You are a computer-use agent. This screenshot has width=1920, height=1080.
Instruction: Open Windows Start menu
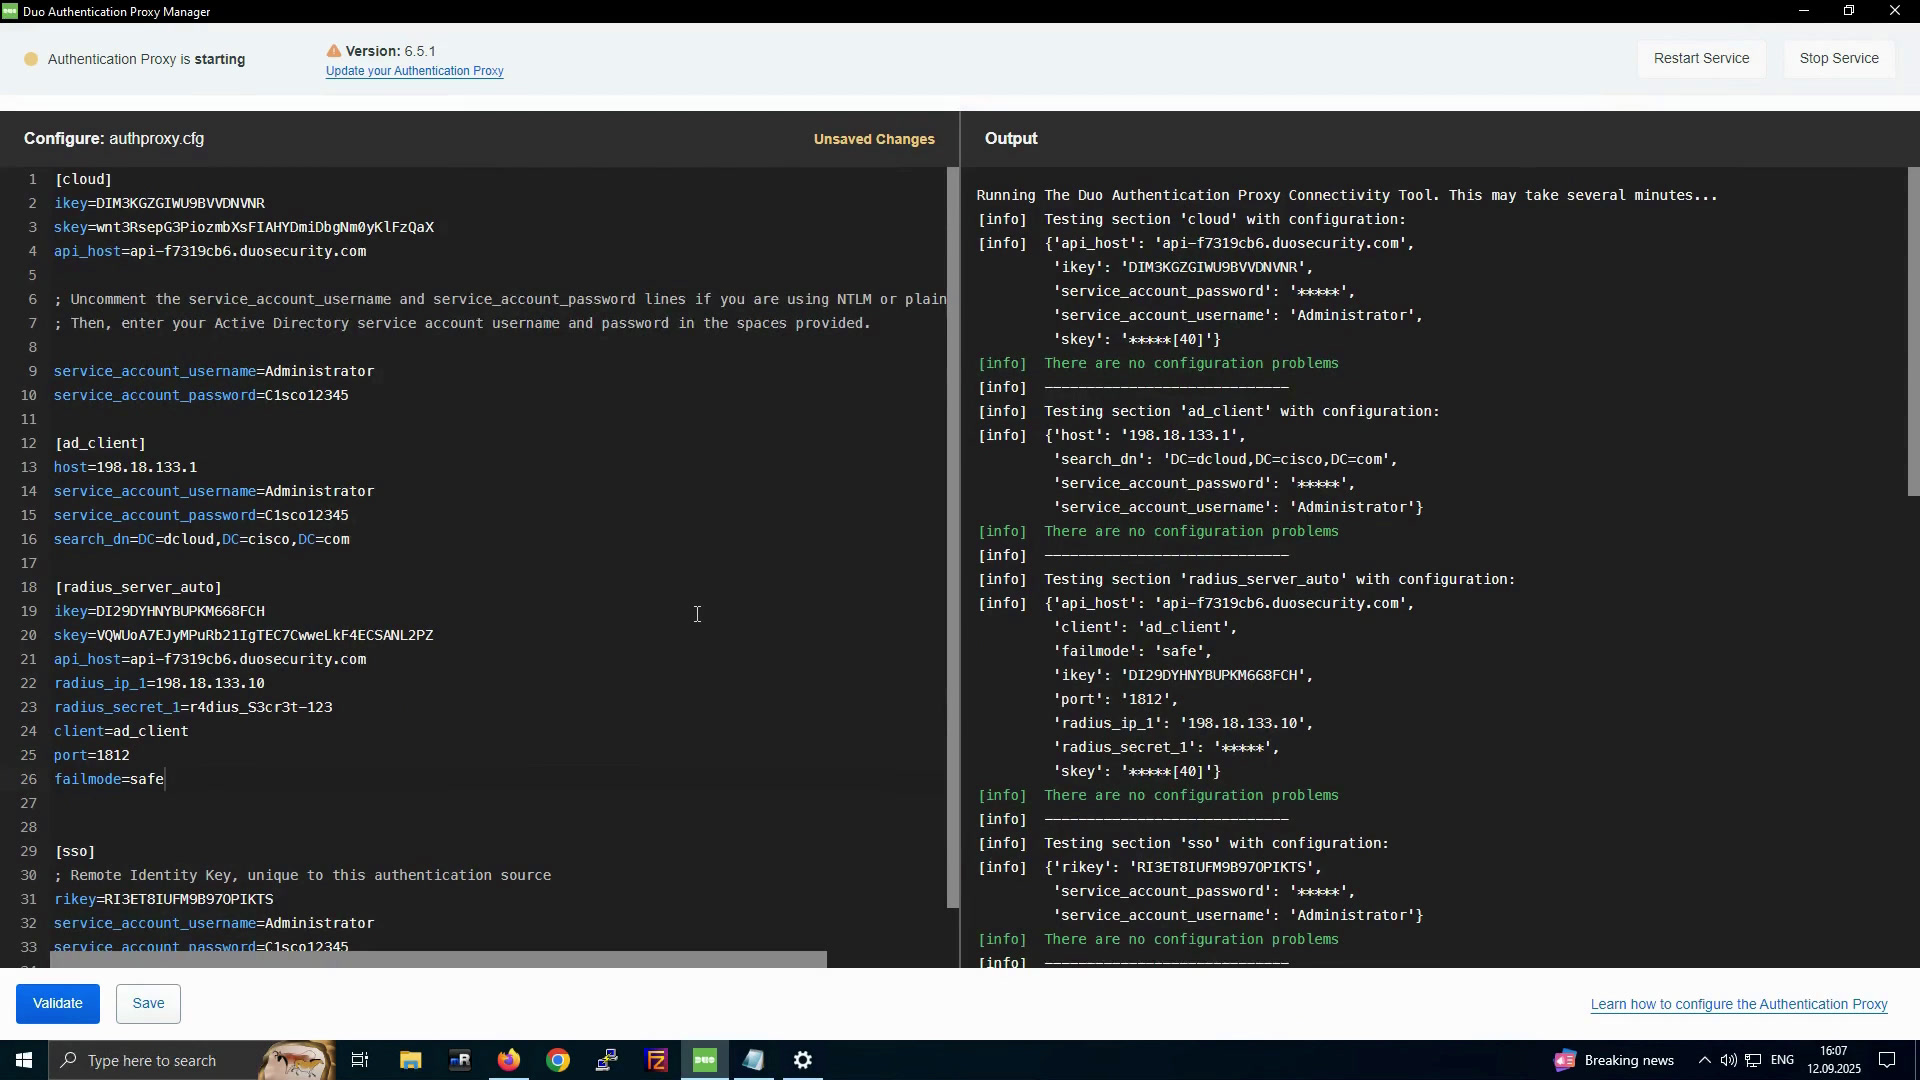pos(23,1061)
